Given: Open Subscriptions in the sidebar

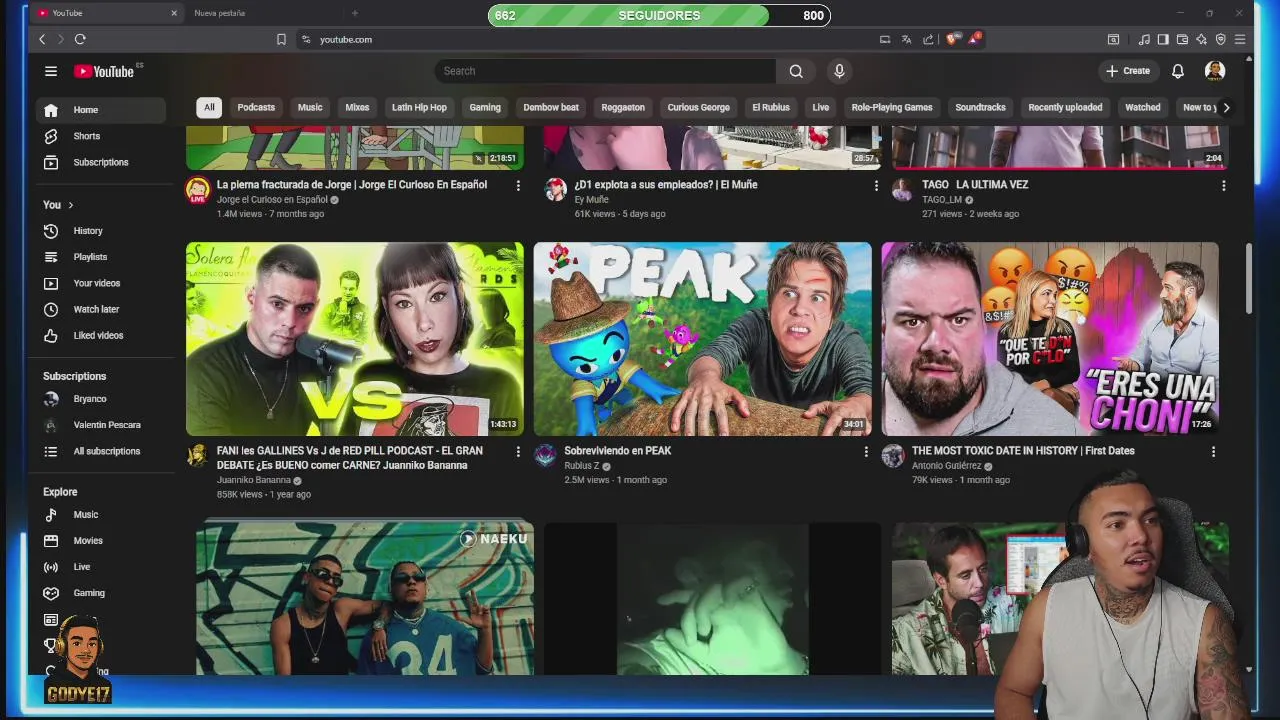Looking at the screenshot, I should (101, 162).
